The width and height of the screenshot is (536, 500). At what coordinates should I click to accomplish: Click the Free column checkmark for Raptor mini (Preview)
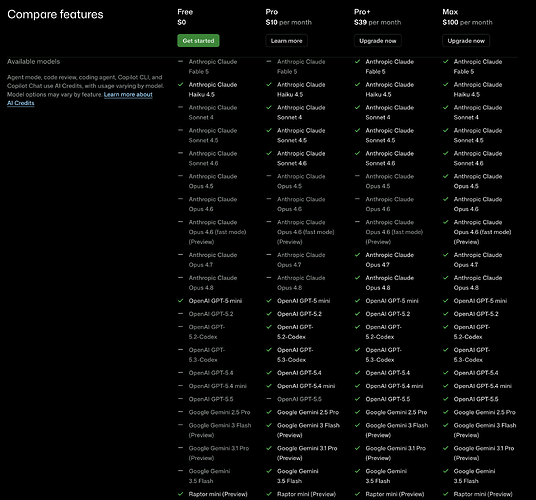(x=180, y=494)
